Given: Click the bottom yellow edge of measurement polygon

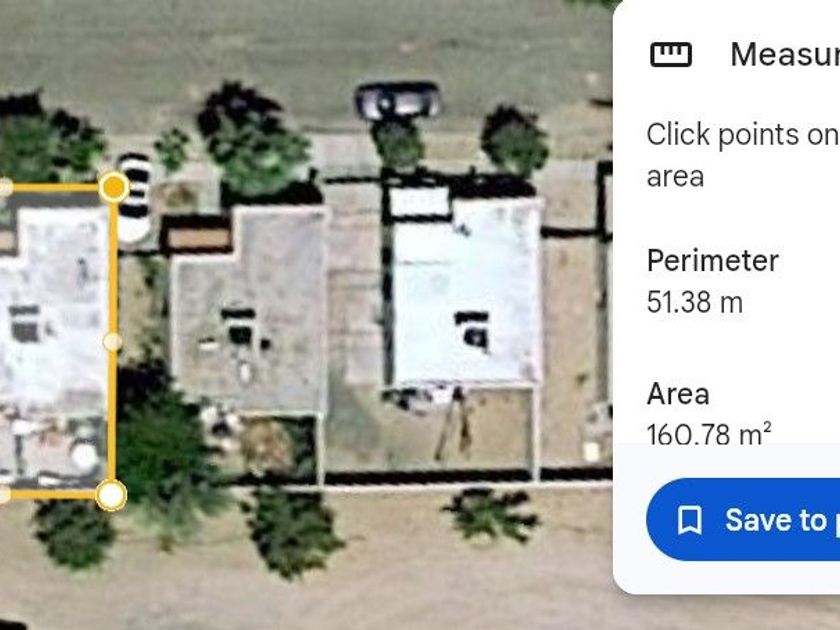Looking at the screenshot, I should coord(54,494).
